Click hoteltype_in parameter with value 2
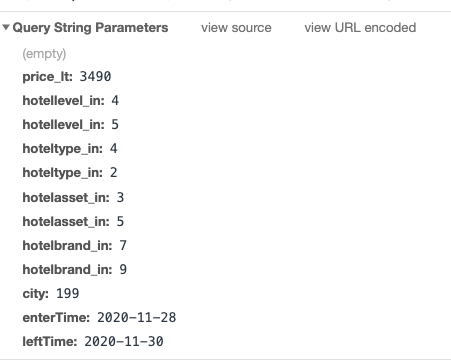This screenshot has width=451, height=360. [70, 173]
